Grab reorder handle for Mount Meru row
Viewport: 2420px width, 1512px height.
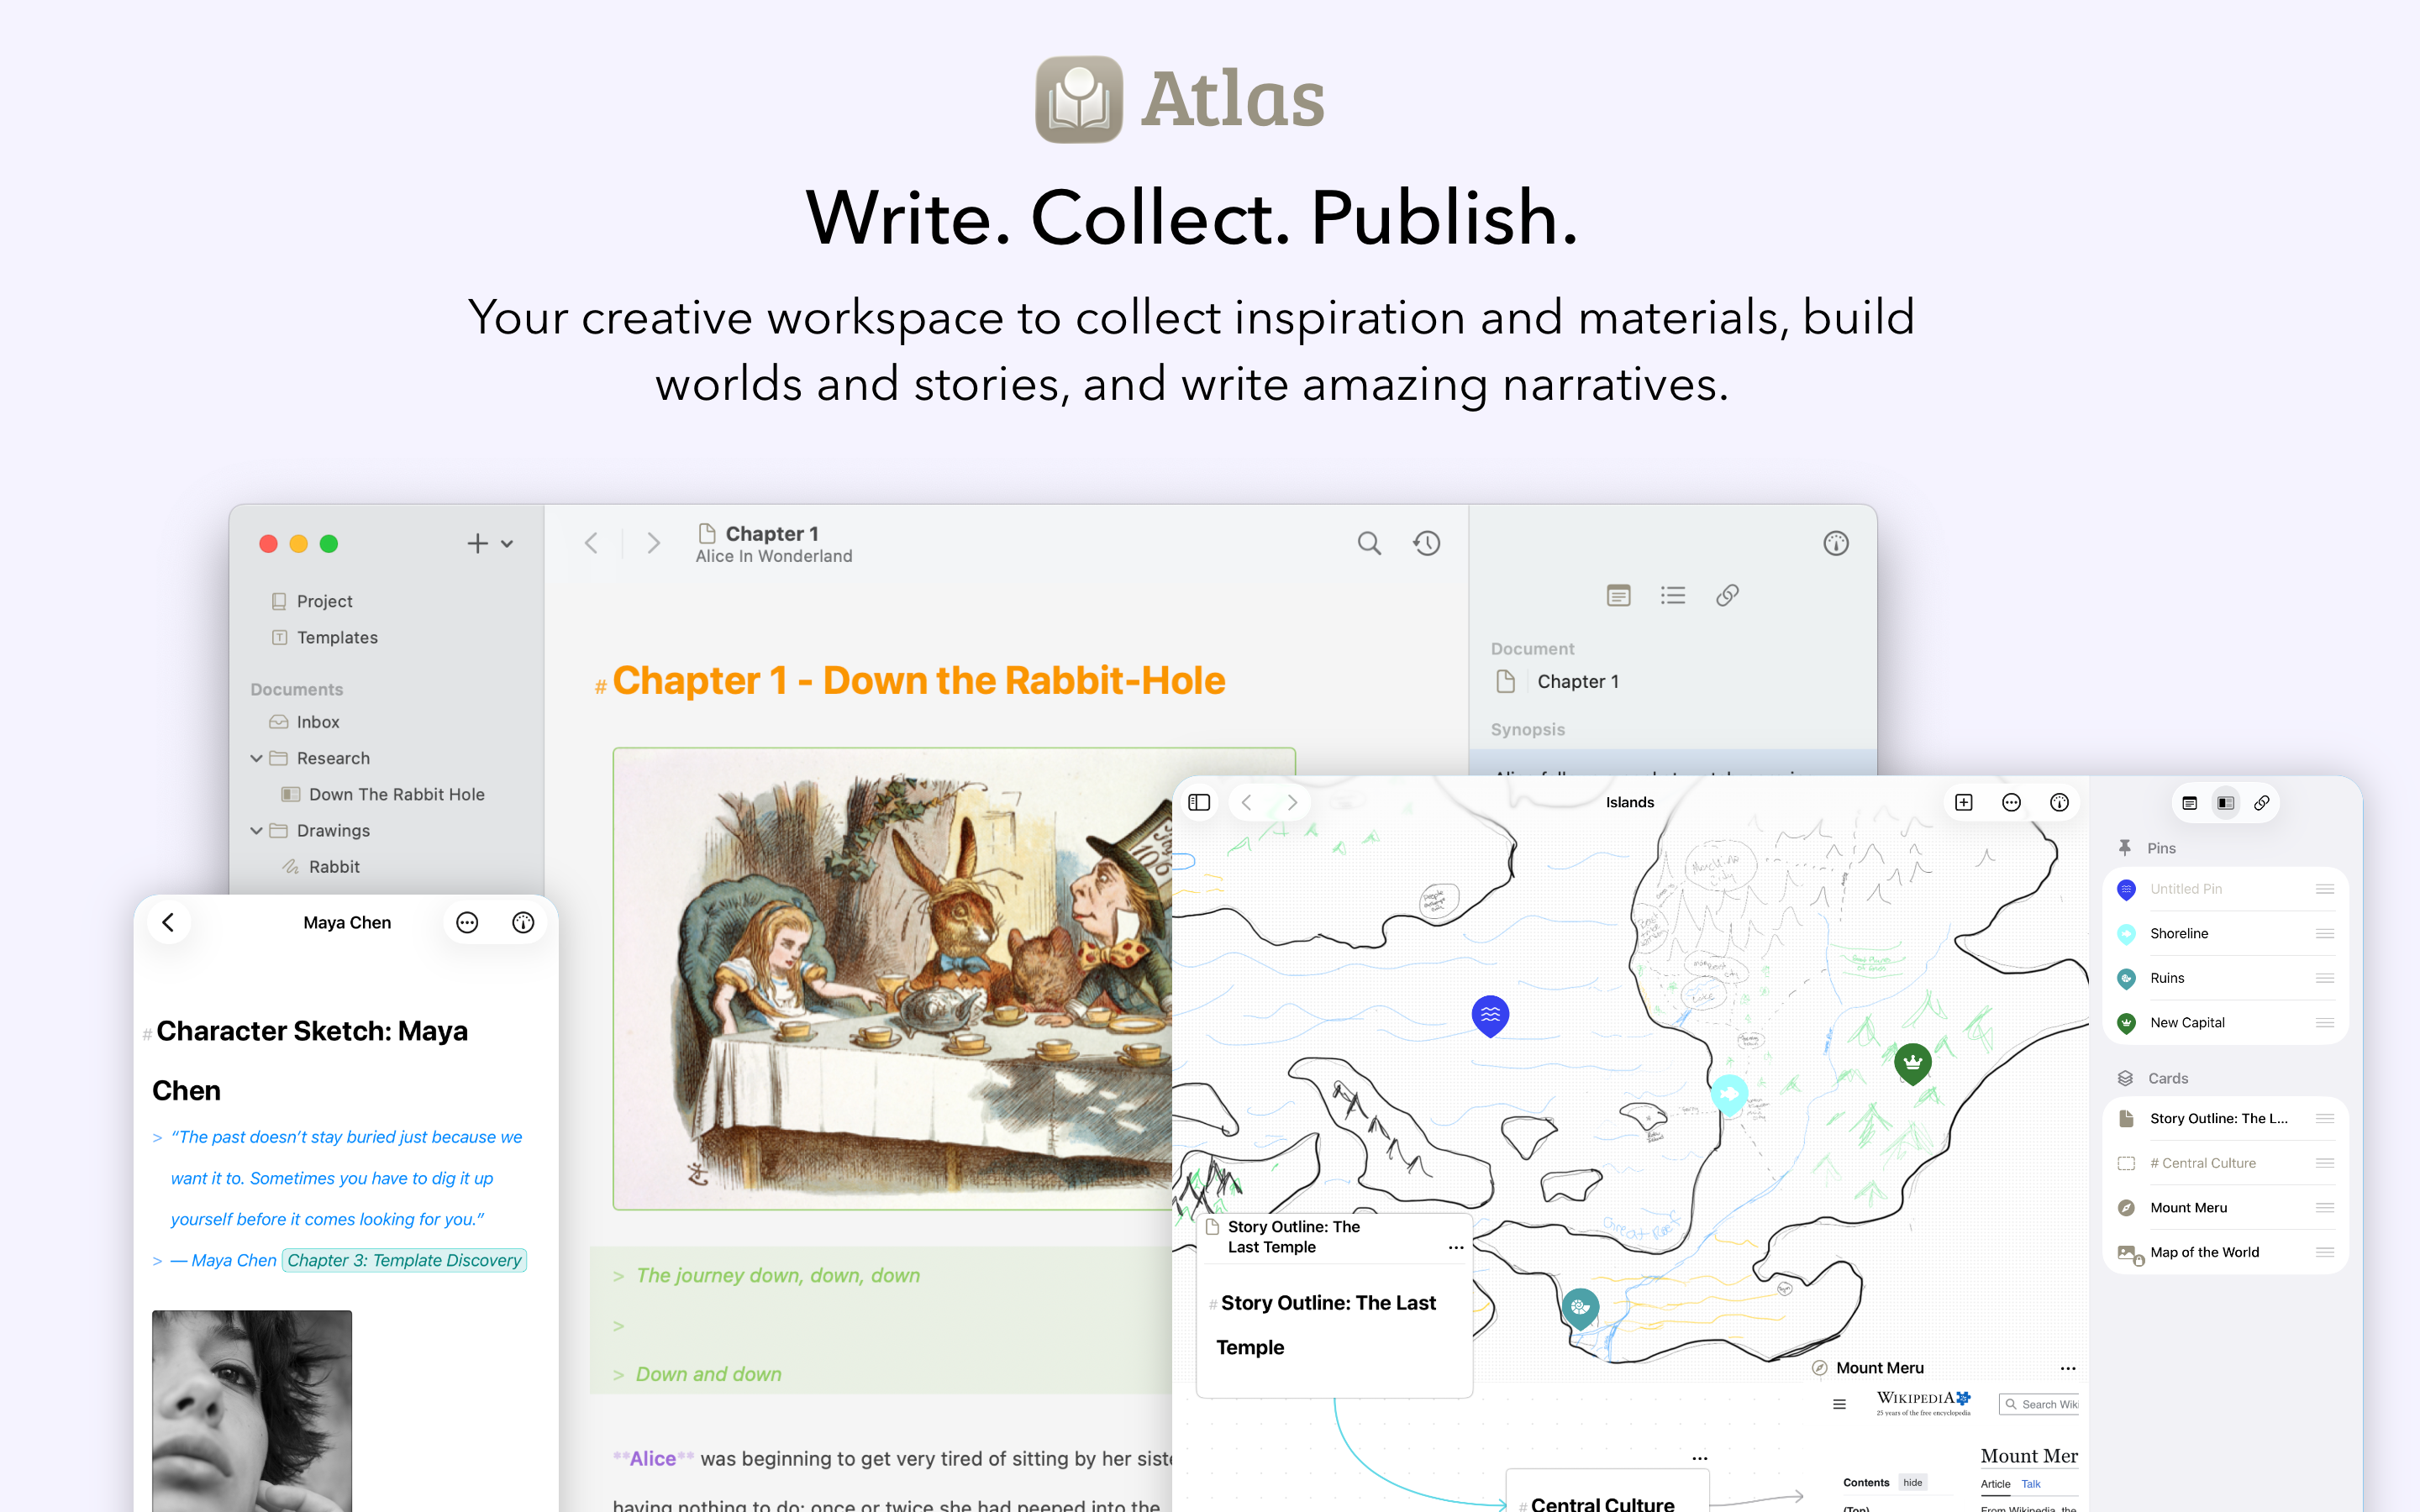(2325, 1207)
